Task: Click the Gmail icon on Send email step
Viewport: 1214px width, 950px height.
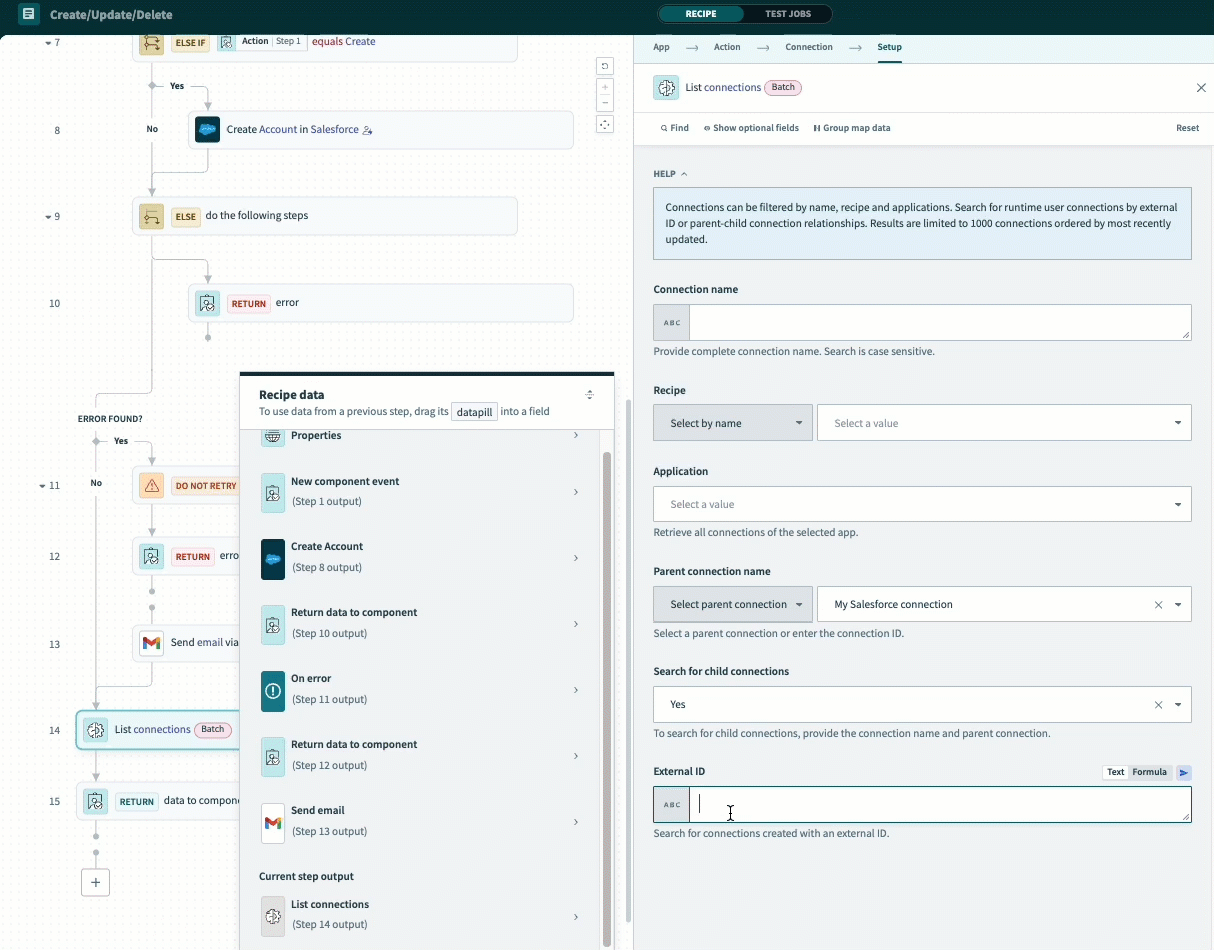Action: pyautogui.click(x=151, y=643)
